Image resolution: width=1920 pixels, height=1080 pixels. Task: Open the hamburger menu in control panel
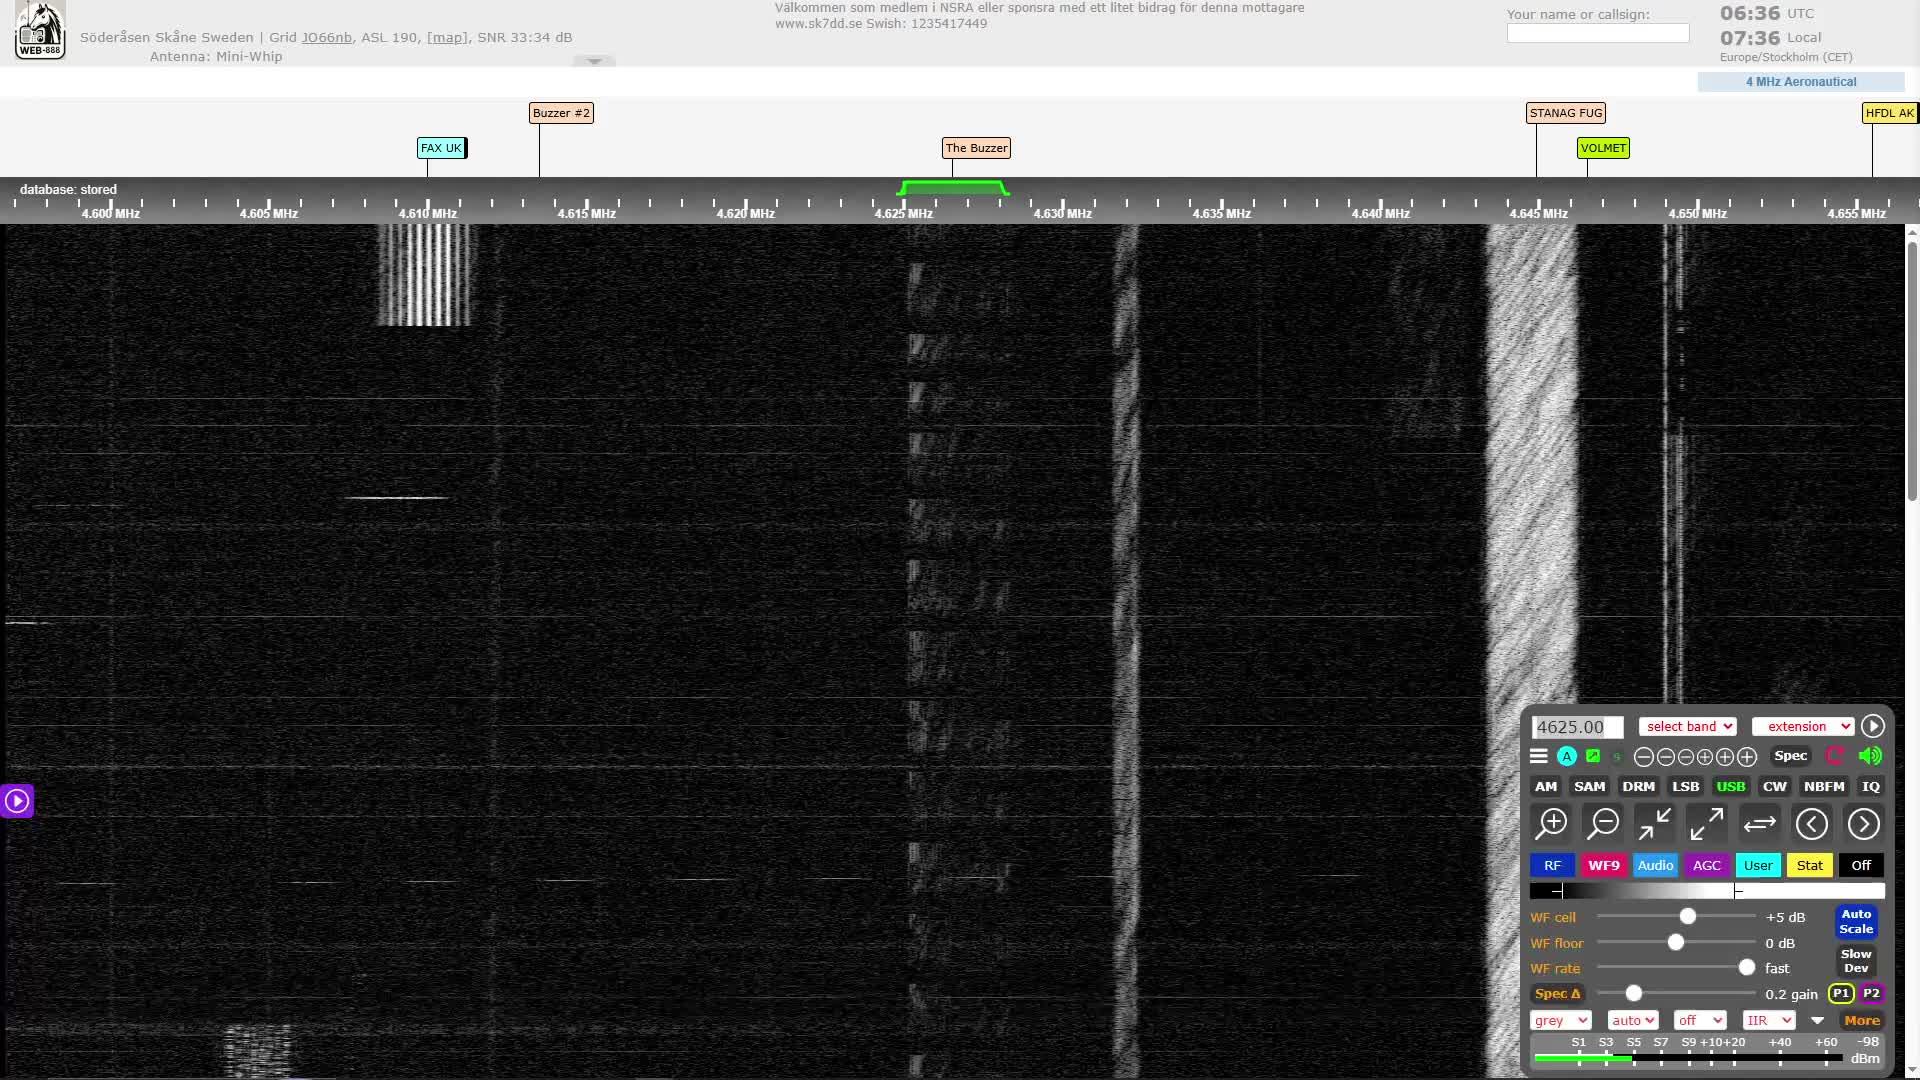(x=1539, y=757)
